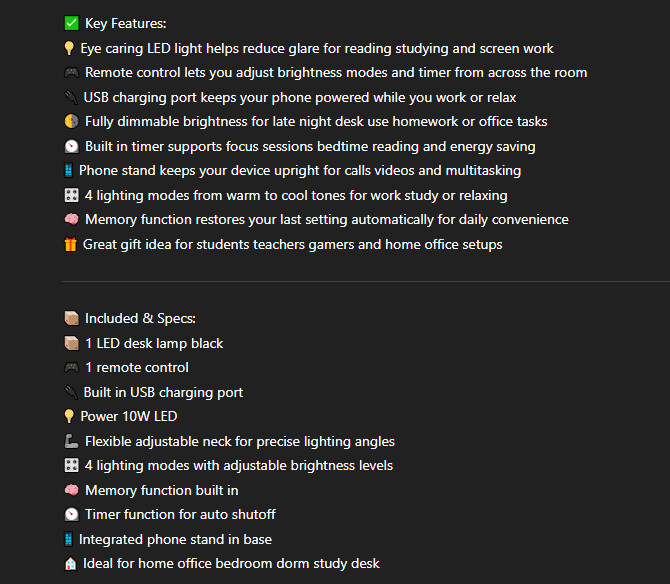Click the clock icon beside Built in timer

(71, 146)
